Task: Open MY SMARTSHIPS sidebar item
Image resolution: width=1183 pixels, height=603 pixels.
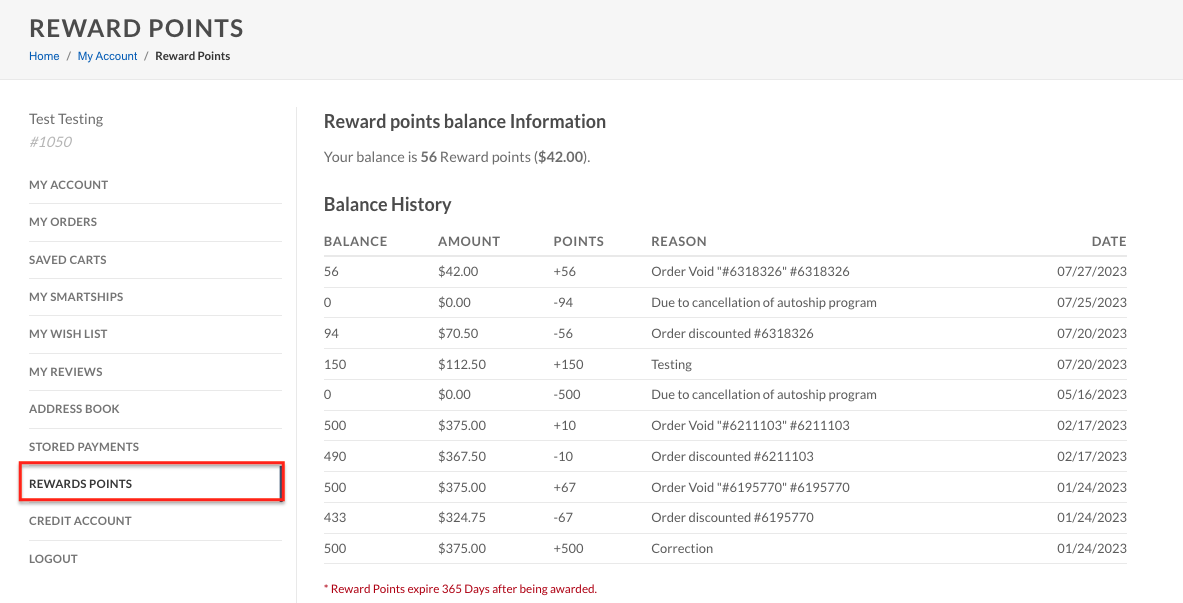Action: coord(76,297)
